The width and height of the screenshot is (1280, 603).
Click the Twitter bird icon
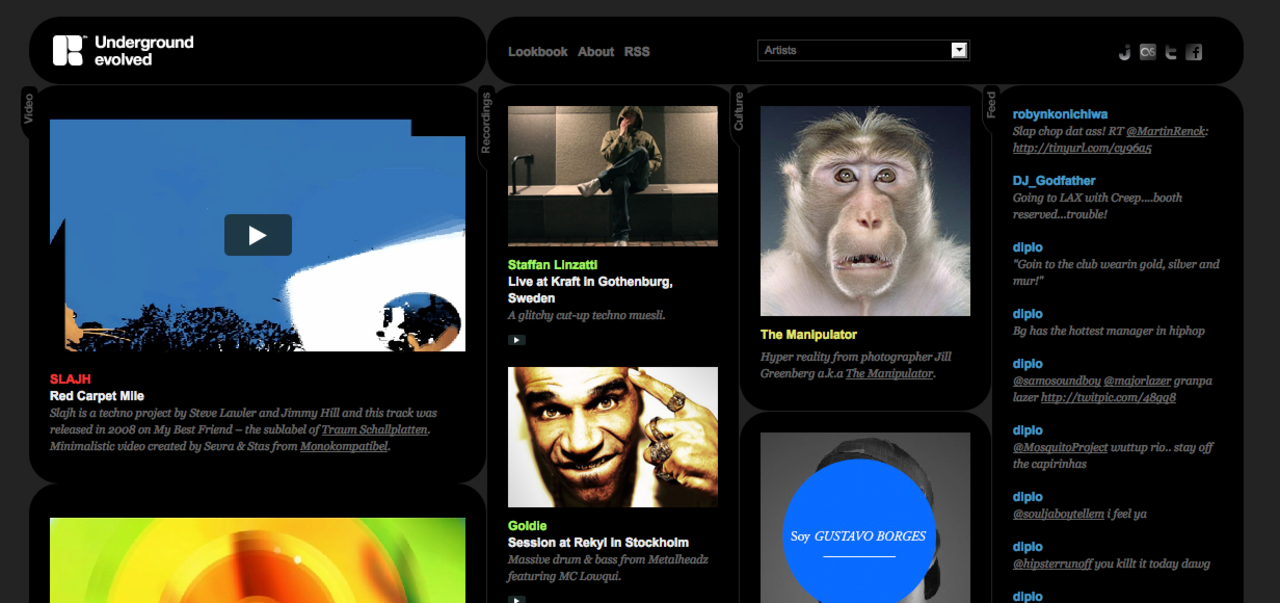1170,51
